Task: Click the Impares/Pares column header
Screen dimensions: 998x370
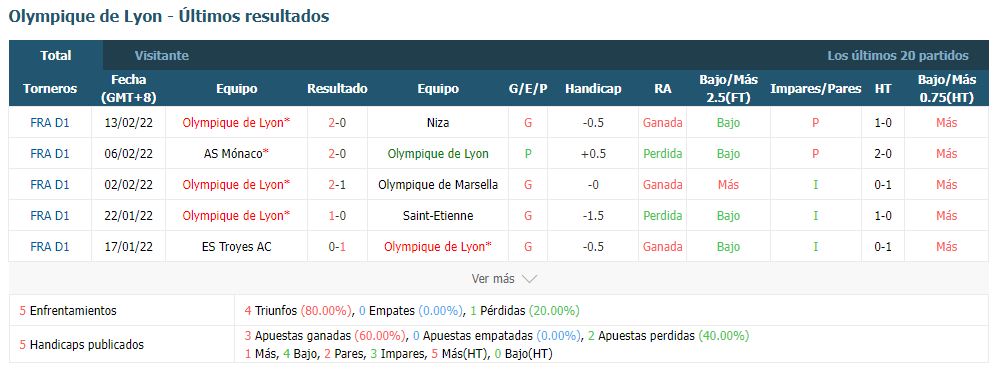Action: click(x=815, y=89)
